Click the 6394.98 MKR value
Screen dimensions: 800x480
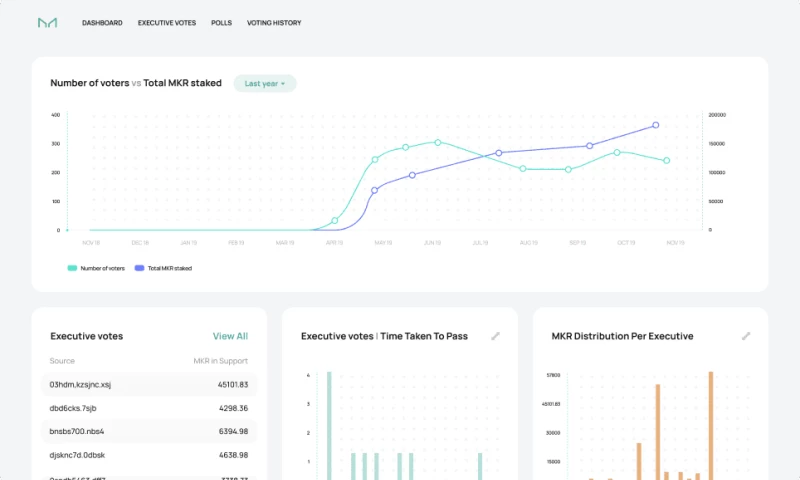[233, 432]
